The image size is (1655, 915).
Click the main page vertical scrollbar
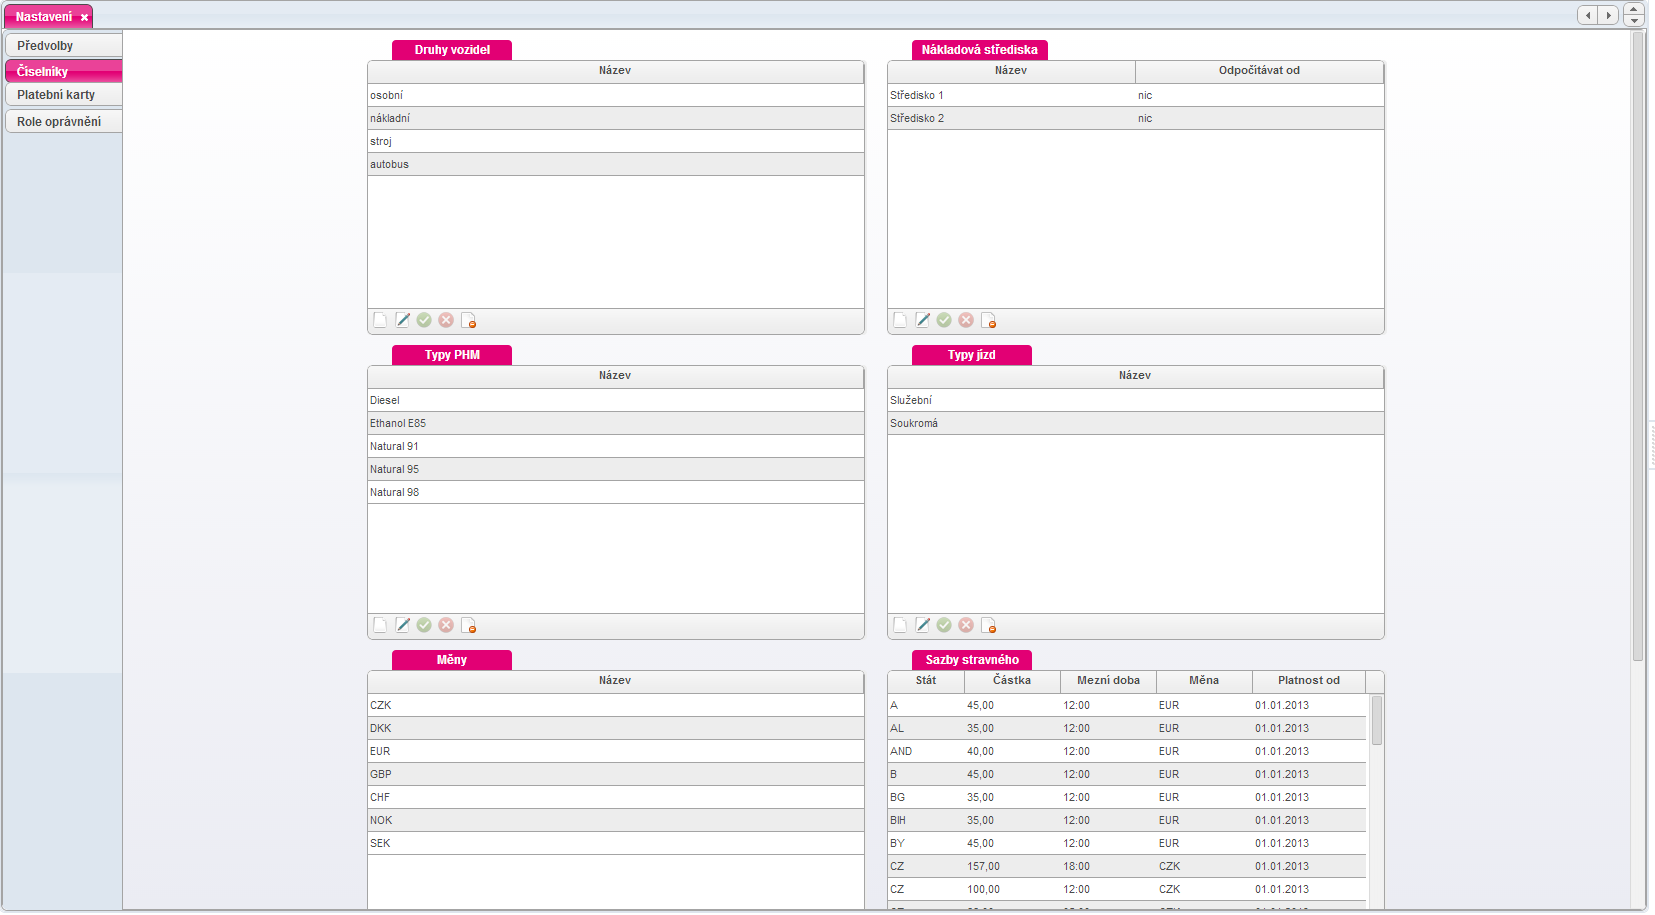[1638, 346]
